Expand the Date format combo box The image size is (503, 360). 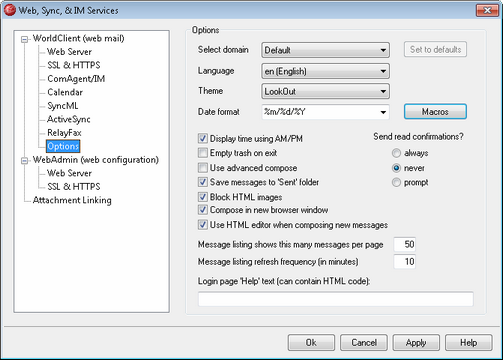click(x=383, y=112)
